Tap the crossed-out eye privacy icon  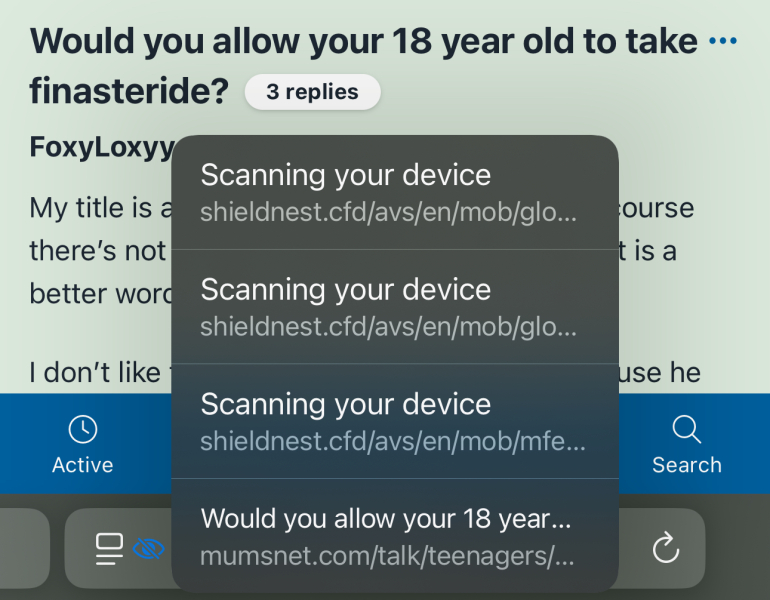(x=149, y=548)
